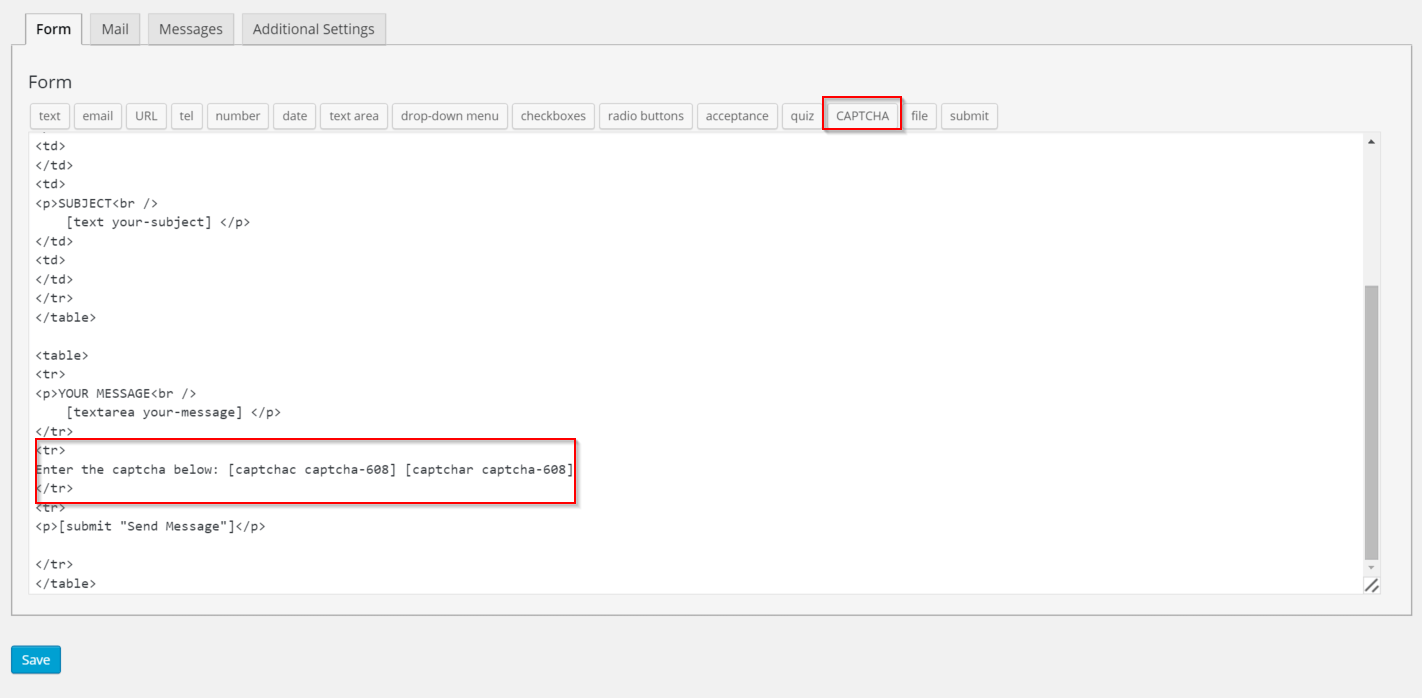Insert a file upload tag

pos(919,115)
